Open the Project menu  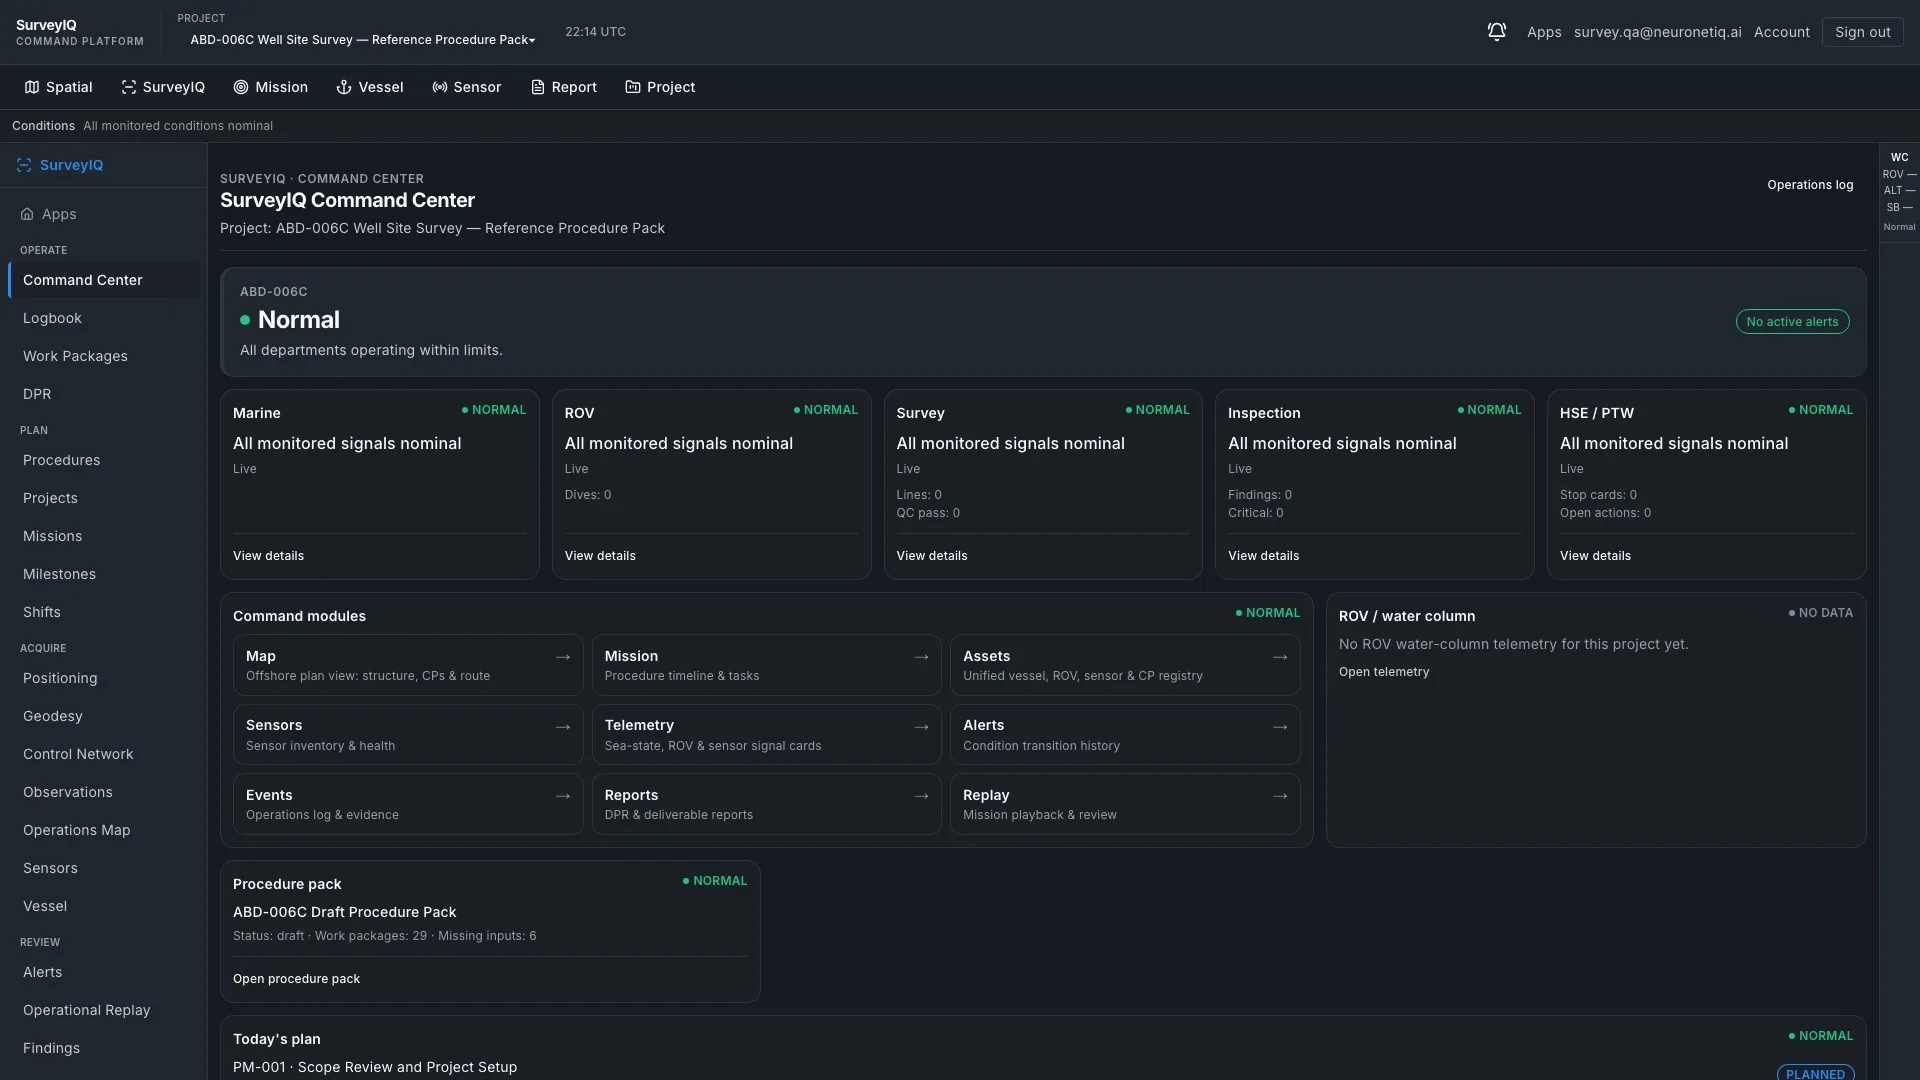click(660, 87)
